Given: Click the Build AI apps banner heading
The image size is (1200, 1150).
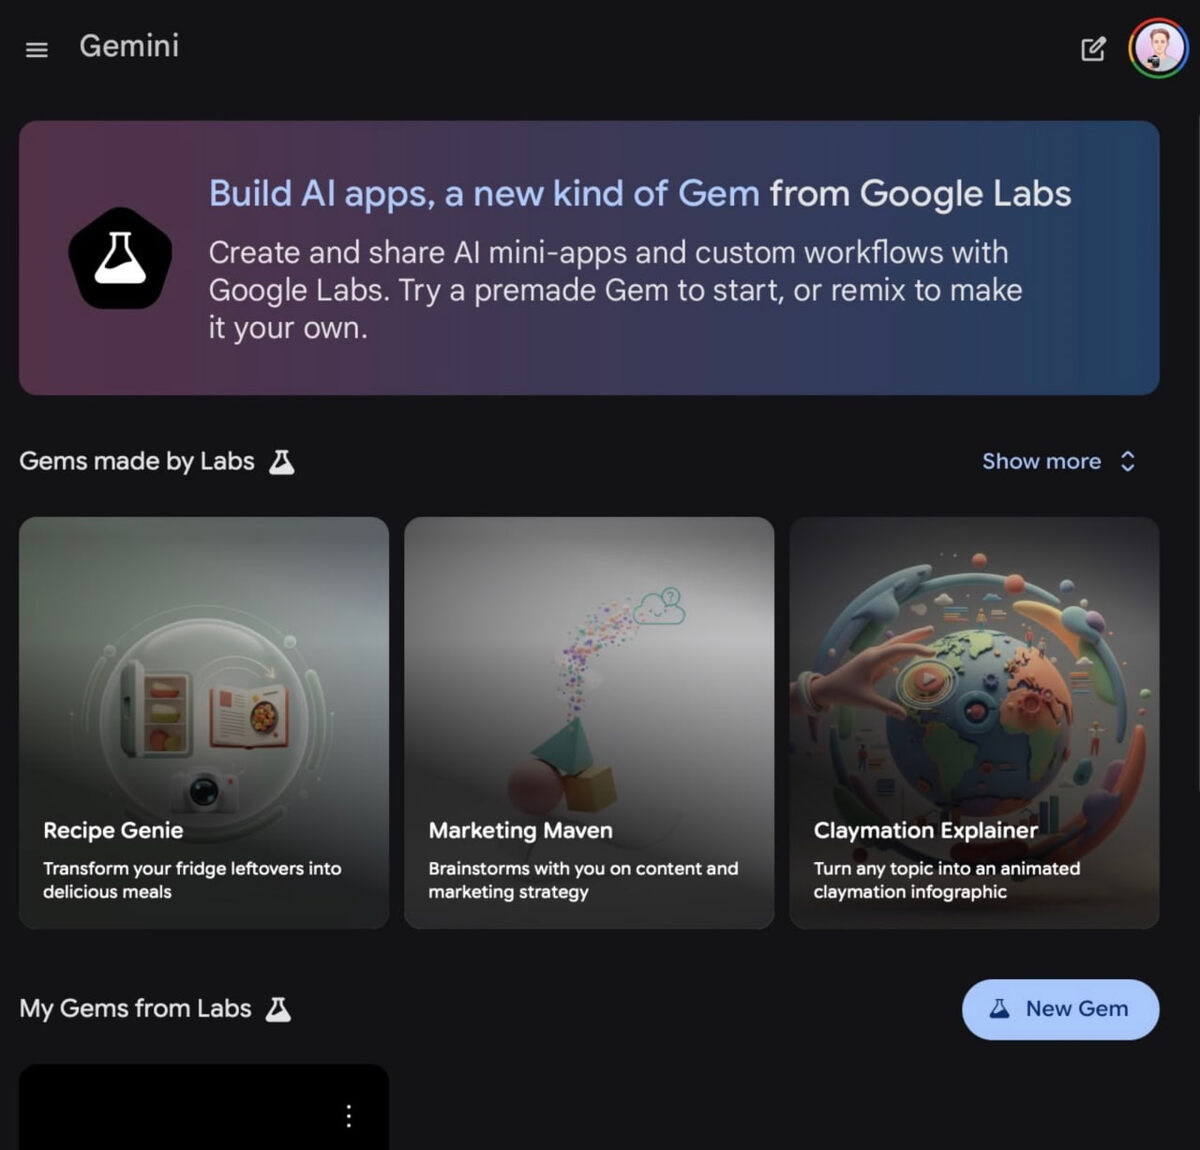Looking at the screenshot, I should point(640,193).
